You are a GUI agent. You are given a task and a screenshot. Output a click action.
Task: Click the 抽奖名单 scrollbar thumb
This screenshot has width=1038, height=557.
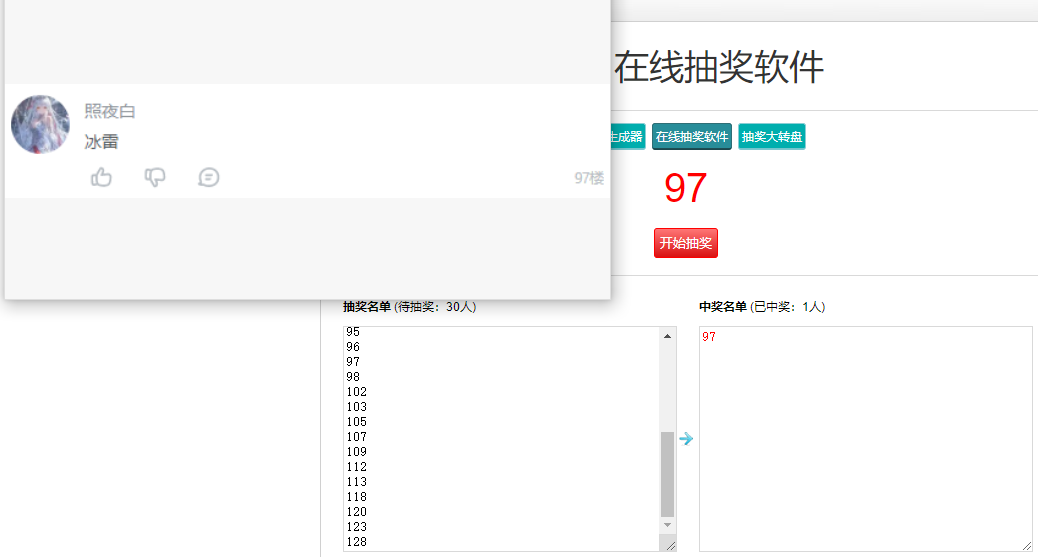coord(667,474)
